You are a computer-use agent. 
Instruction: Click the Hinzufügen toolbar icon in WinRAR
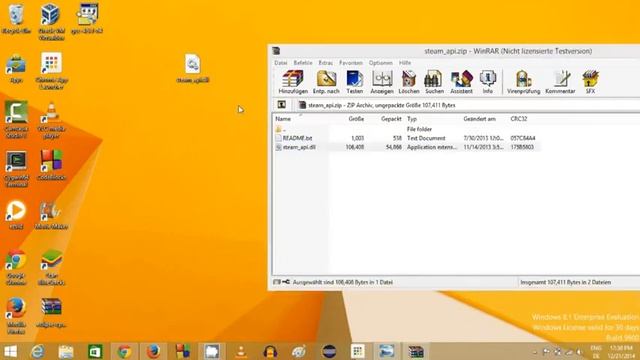pyautogui.click(x=293, y=82)
